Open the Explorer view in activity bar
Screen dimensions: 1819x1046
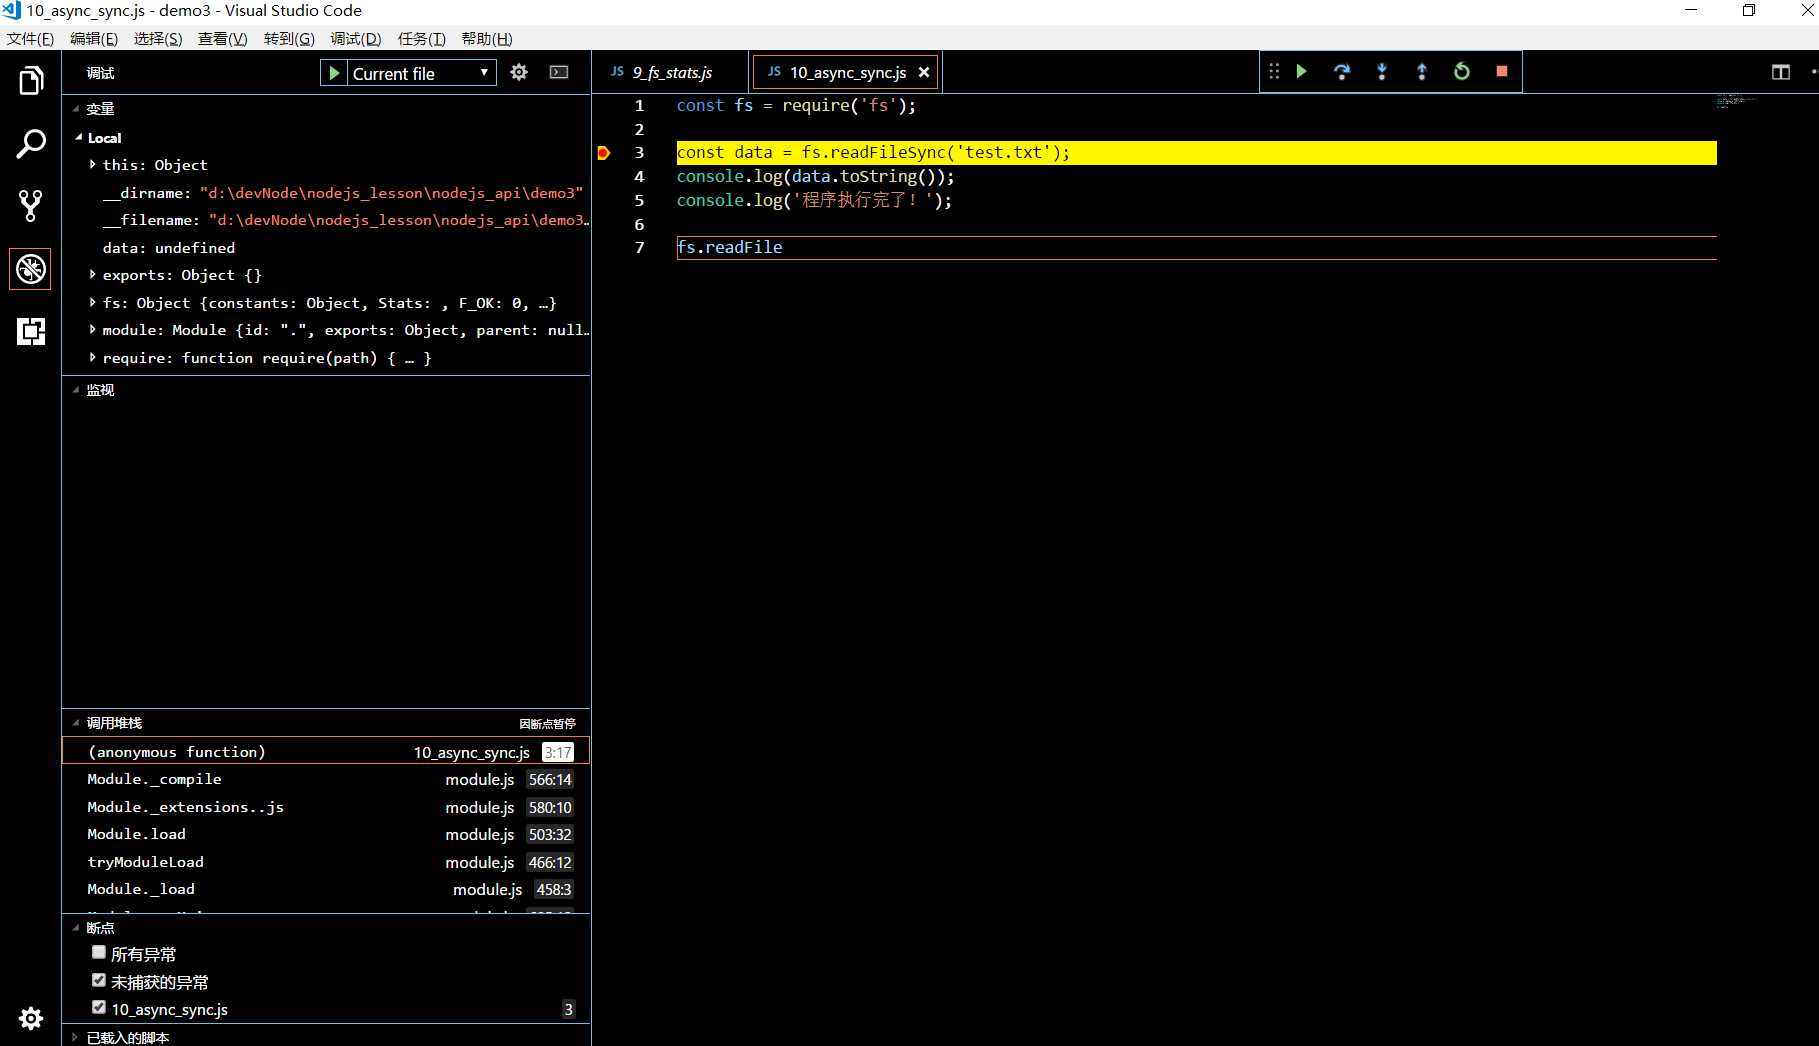(31, 81)
